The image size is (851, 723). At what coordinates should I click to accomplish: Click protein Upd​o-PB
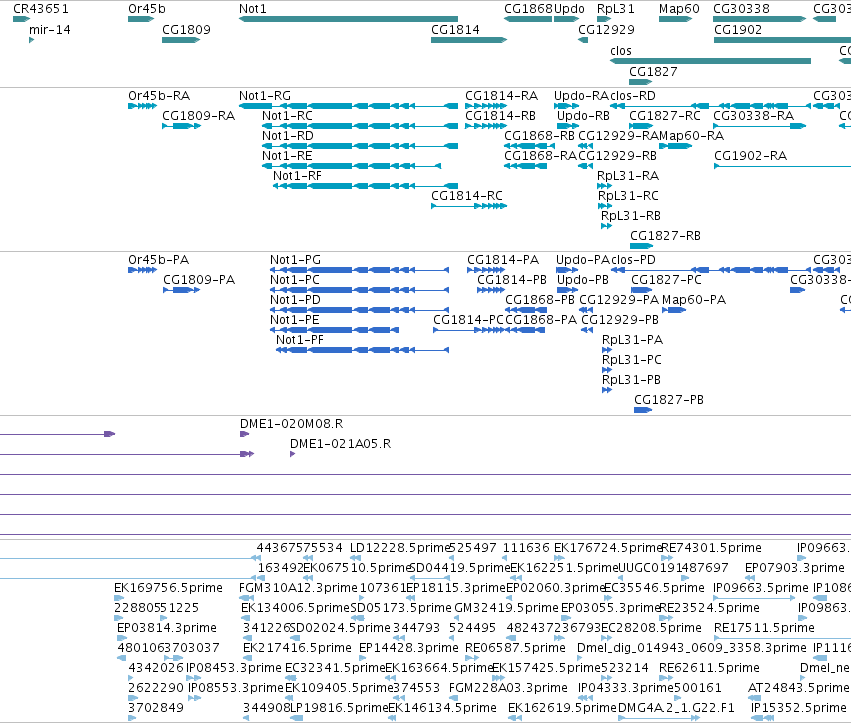[567, 290]
